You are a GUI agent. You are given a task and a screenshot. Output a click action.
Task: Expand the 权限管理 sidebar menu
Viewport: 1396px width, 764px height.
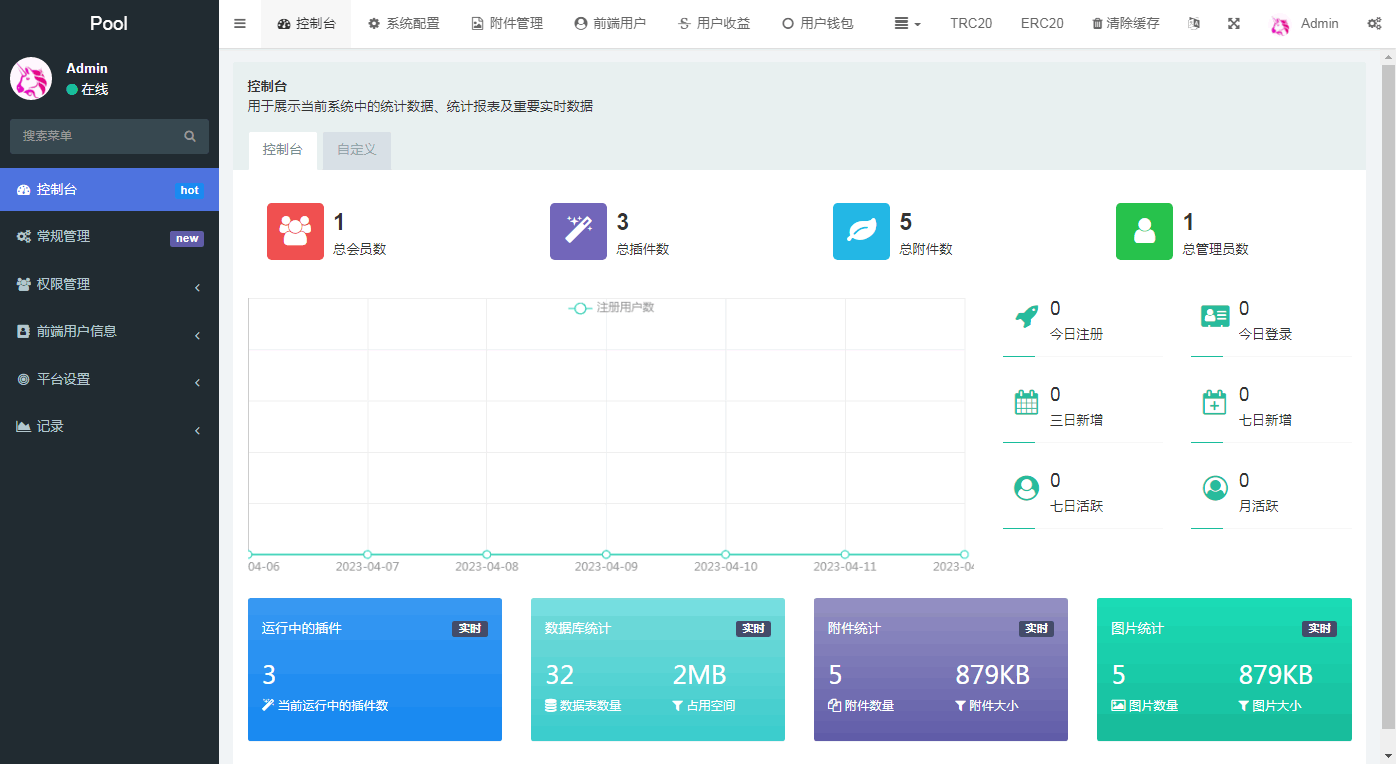coord(109,285)
